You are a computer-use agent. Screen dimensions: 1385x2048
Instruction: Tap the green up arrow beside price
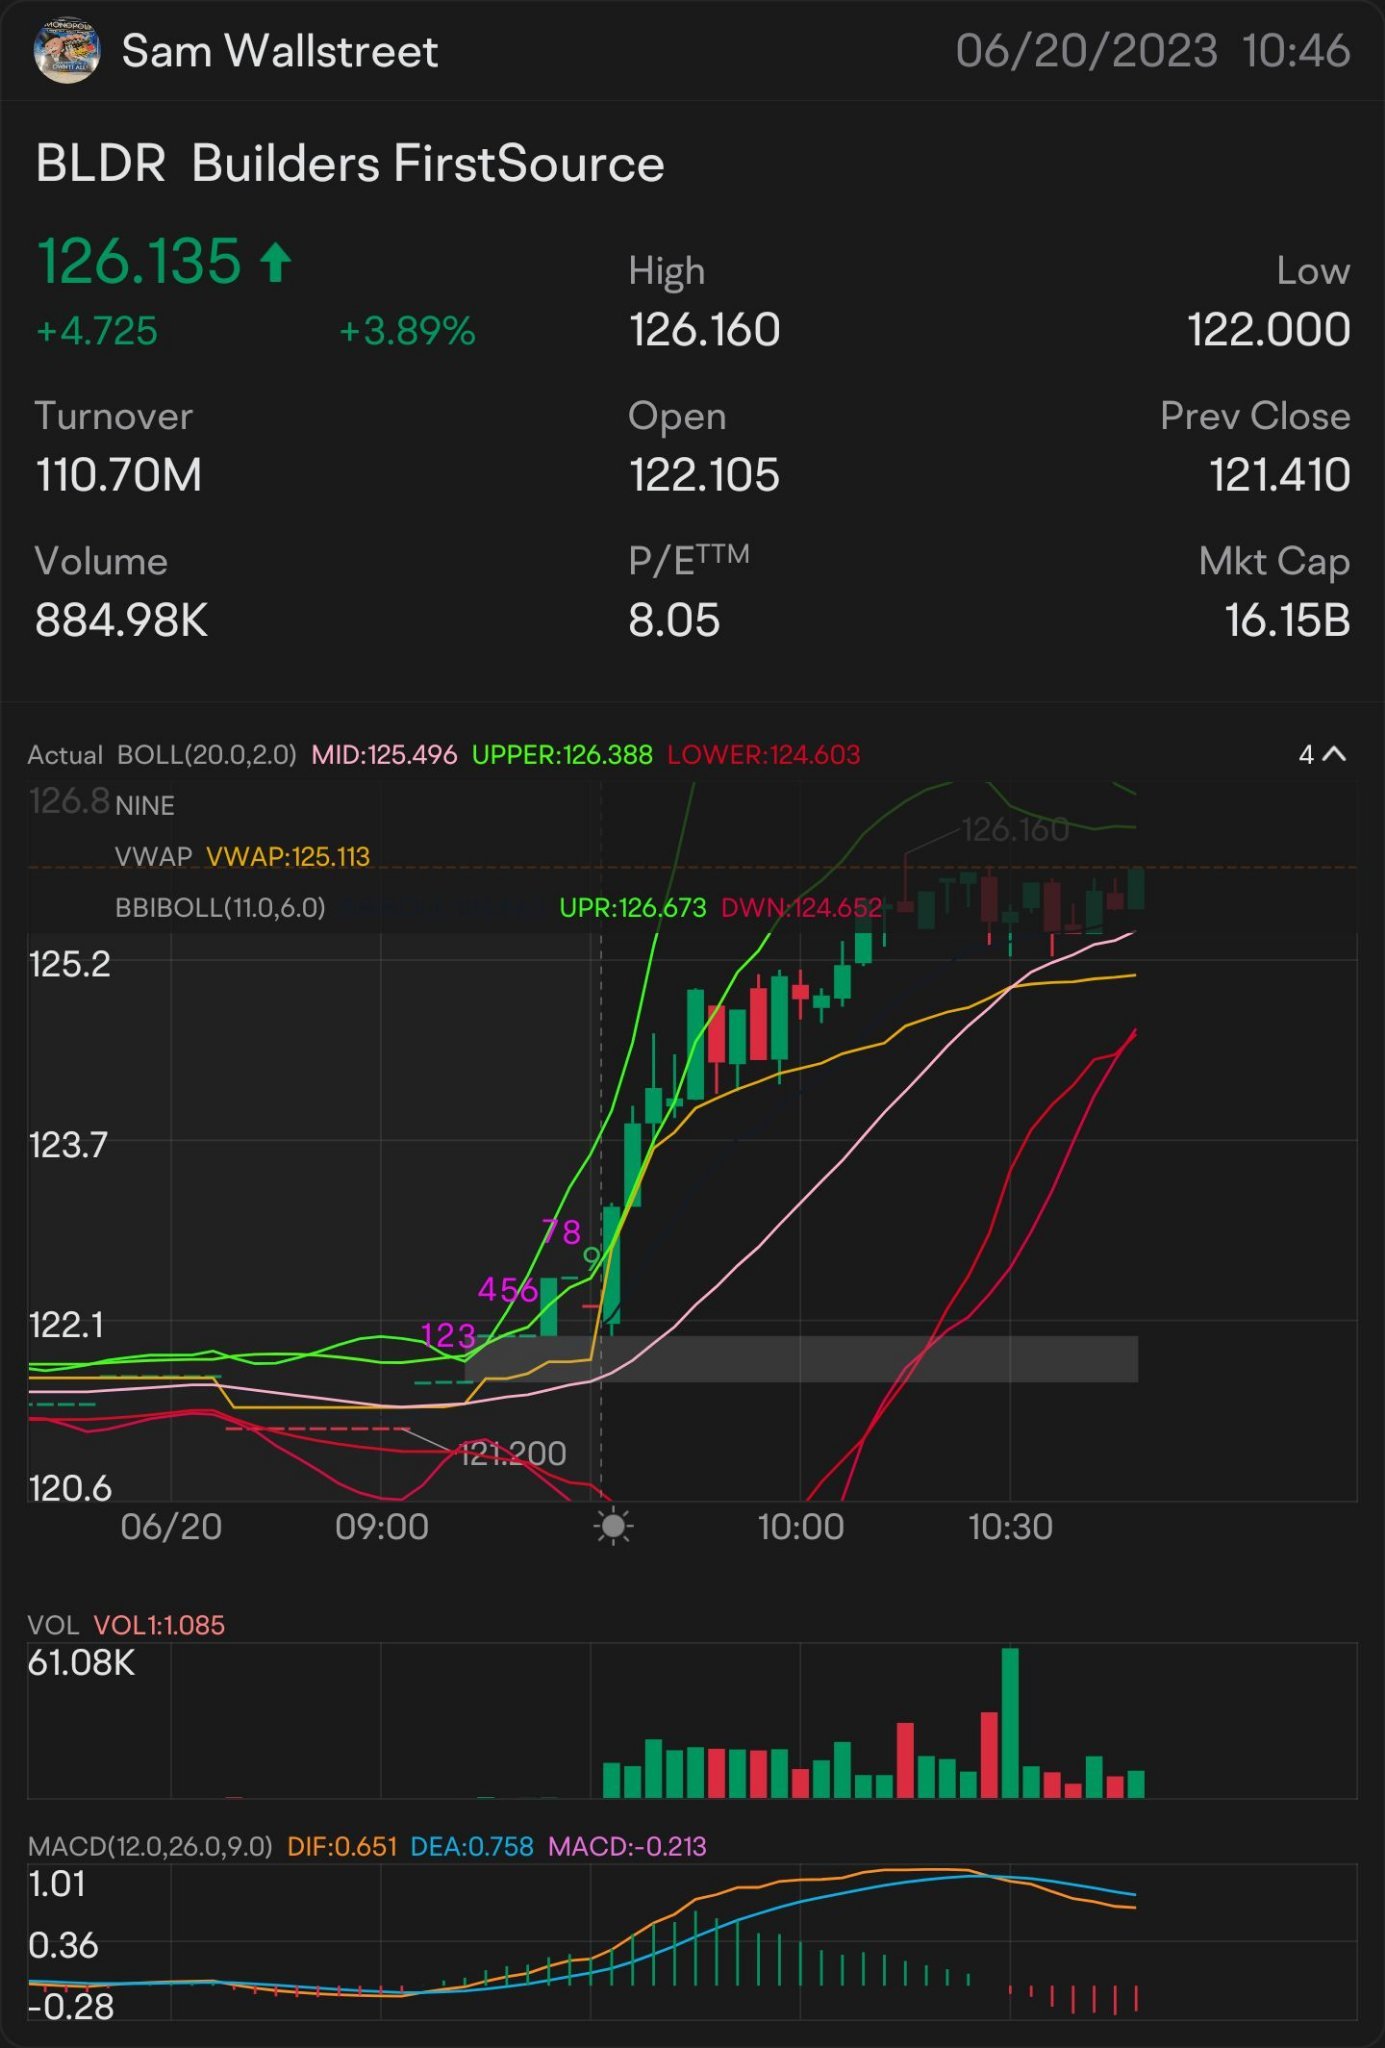[275, 263]
